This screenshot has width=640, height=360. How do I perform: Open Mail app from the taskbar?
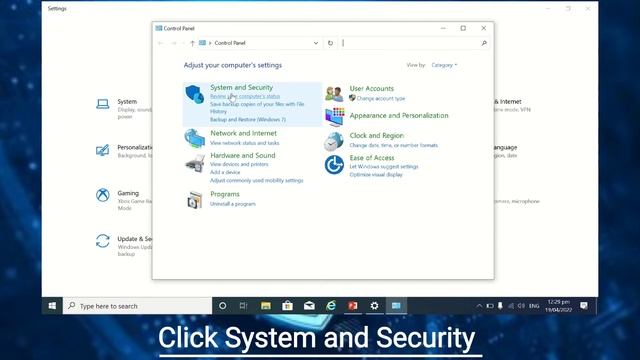309,306
